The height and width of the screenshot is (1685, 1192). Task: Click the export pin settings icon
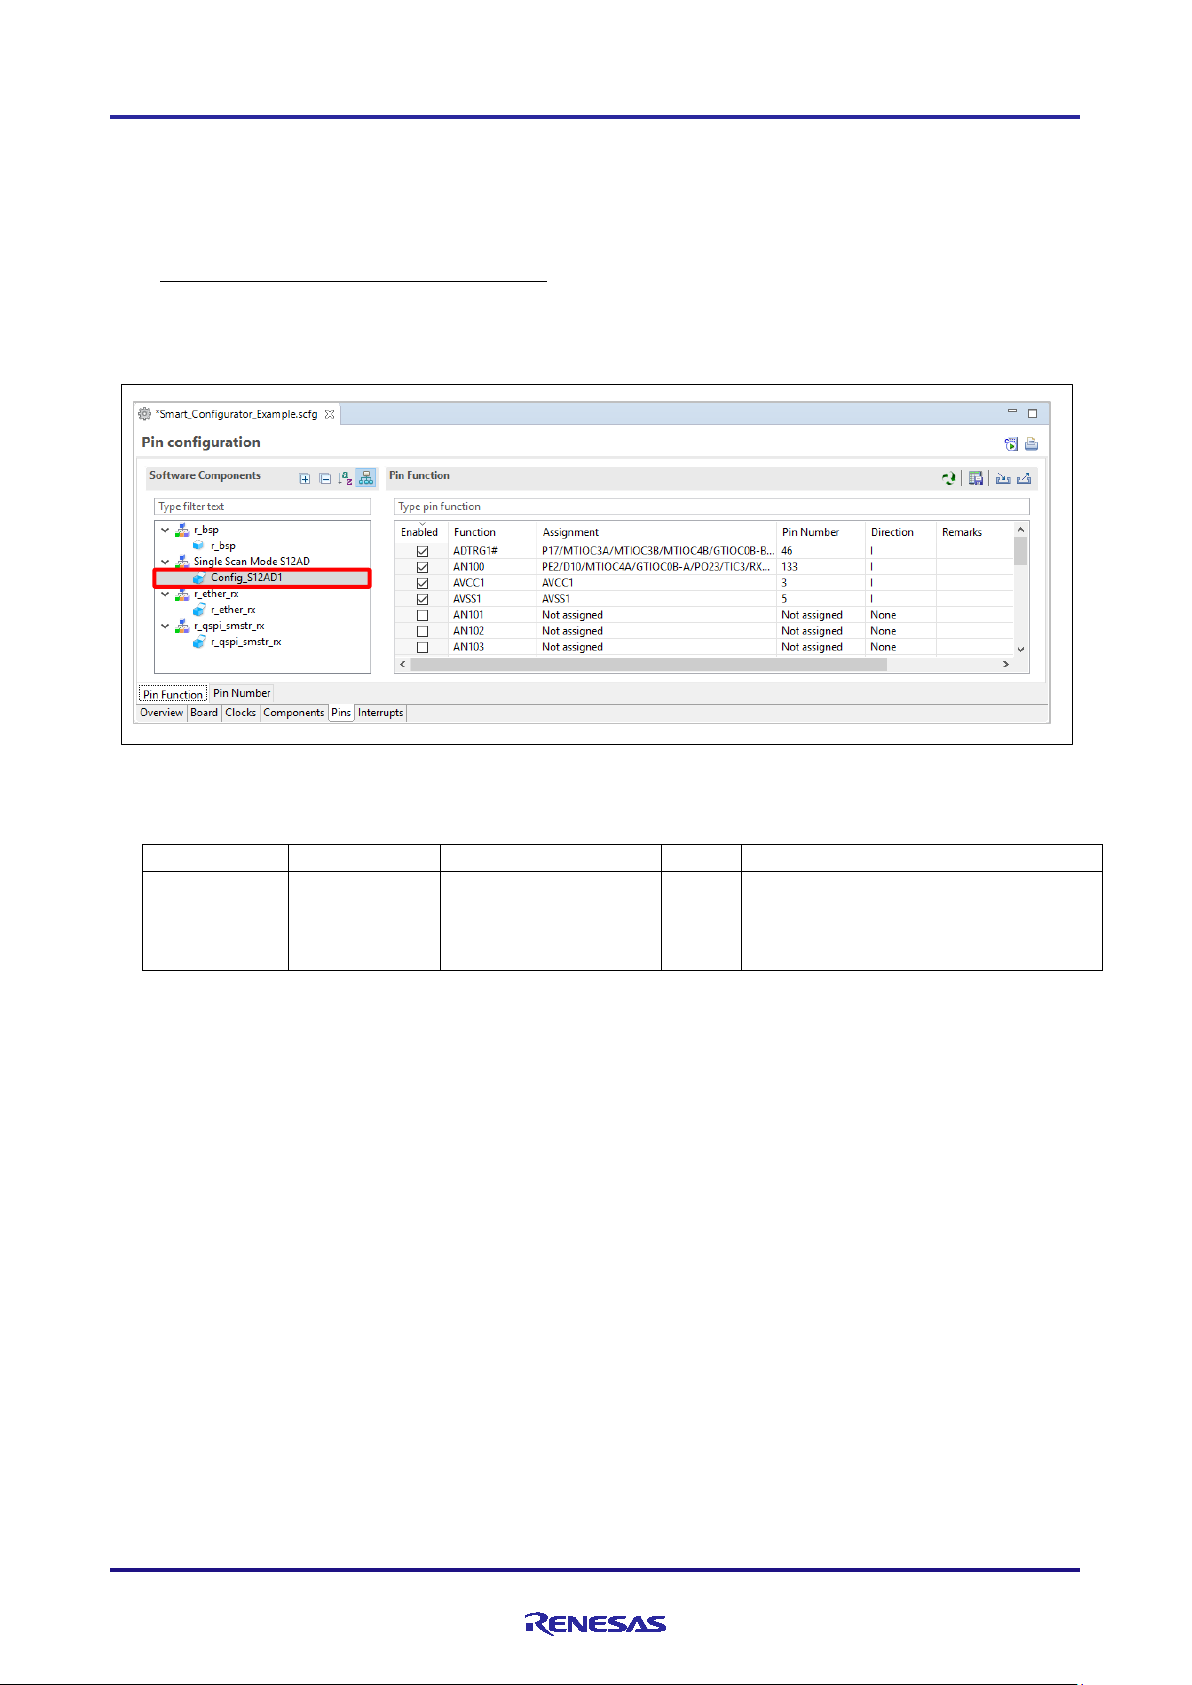point(1024,479)
